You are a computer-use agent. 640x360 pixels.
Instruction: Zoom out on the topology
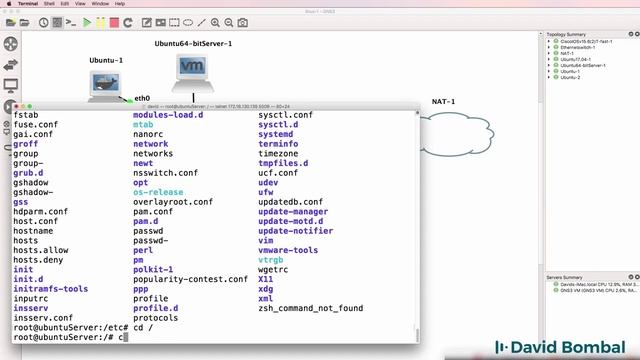click(x=229, y=23)
